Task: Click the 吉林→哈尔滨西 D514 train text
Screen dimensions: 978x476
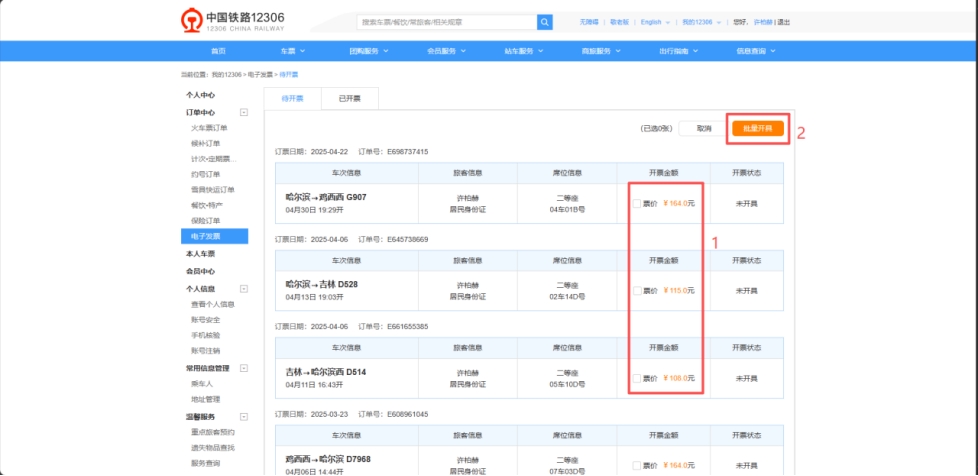Action: pyautogui.click(x=326, y=372)
